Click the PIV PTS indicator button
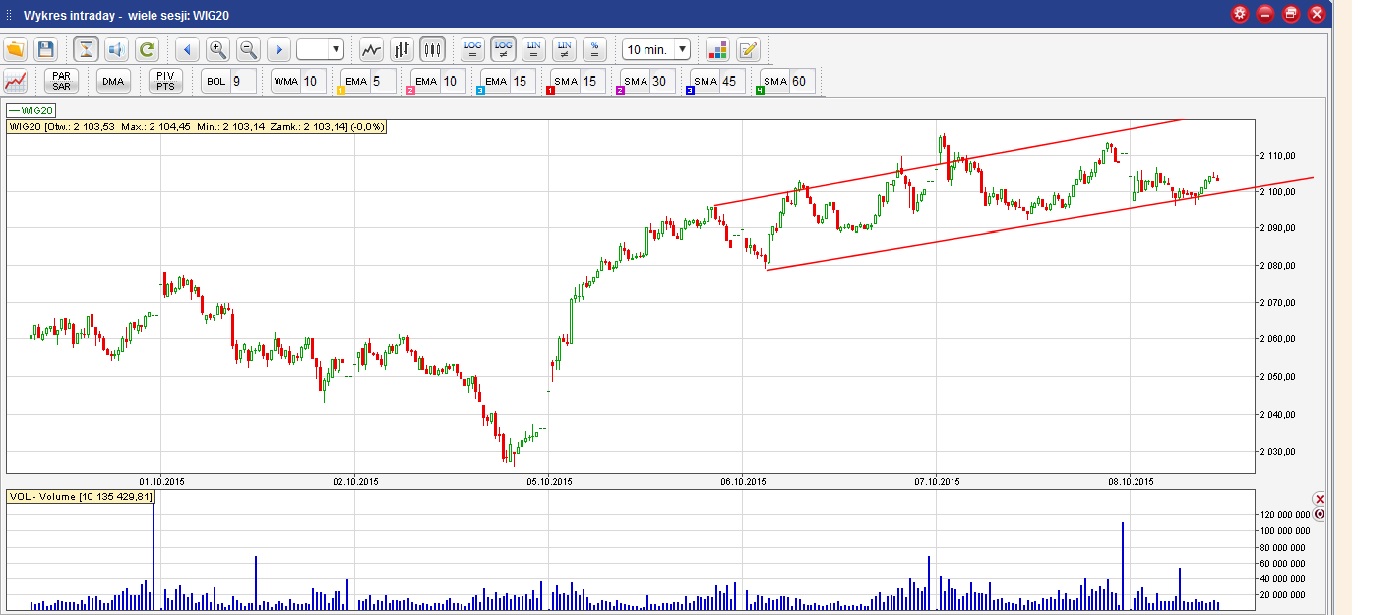1374x615 pixels. click(x=165, y=81)
